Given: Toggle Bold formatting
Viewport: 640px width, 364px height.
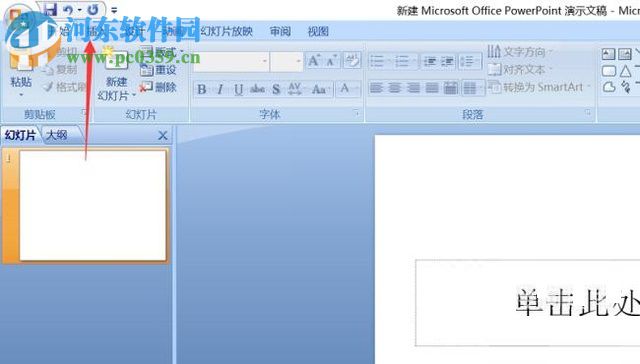Looking at the screenshot, I should point(202,89).
